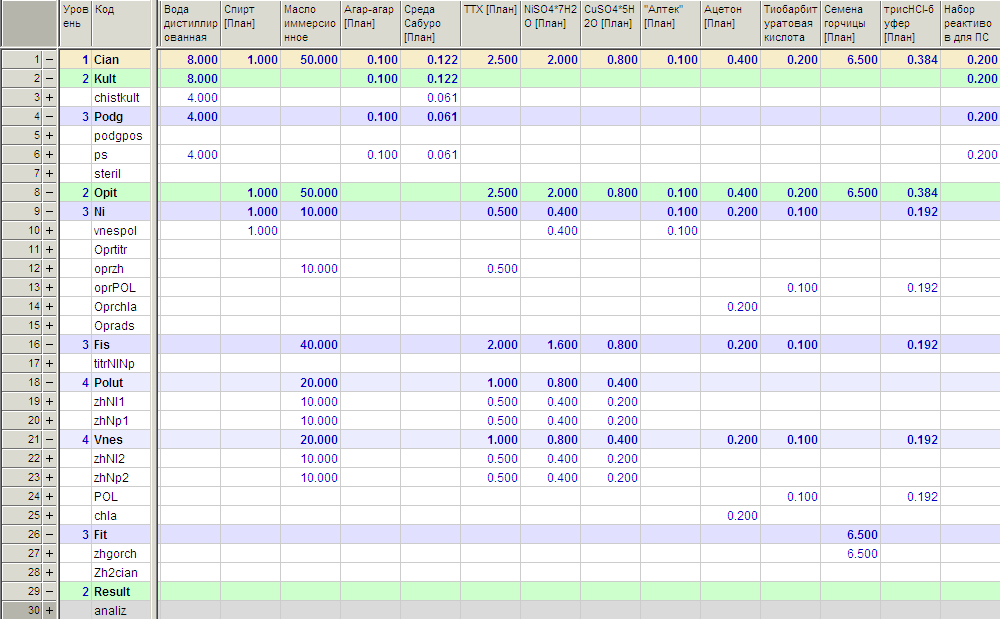Click the 'titrNINp' code cell
This screenshot has height=619, width=1000.
tap(121, 363)
